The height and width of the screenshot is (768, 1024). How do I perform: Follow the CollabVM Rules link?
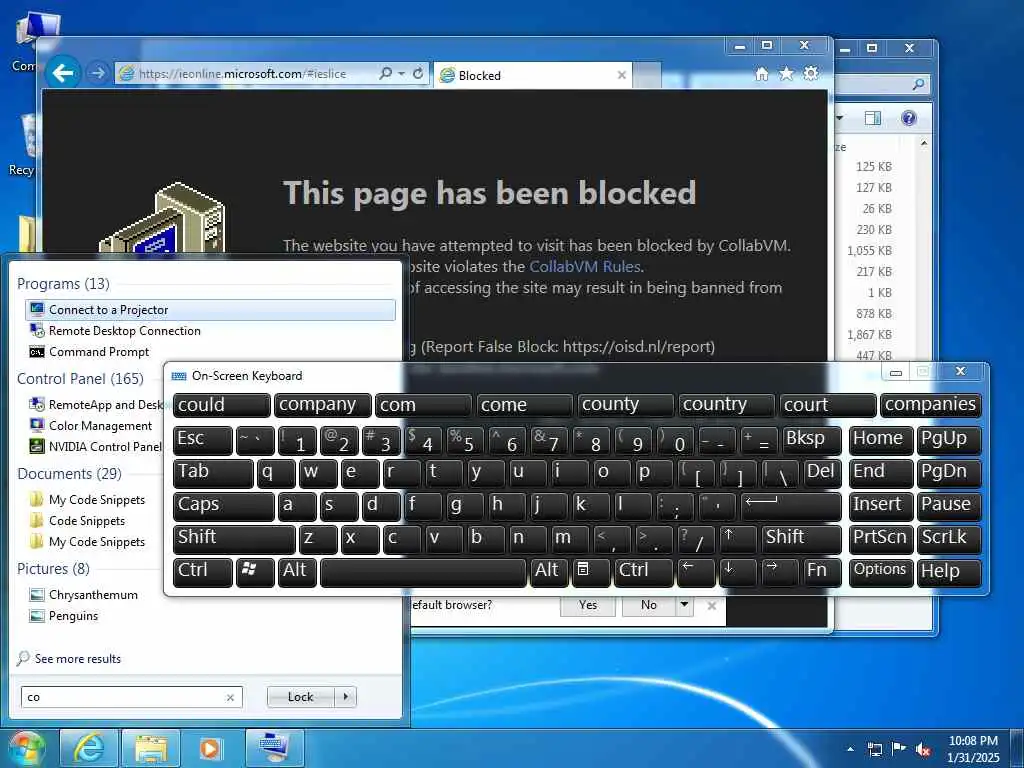[584, 266]
